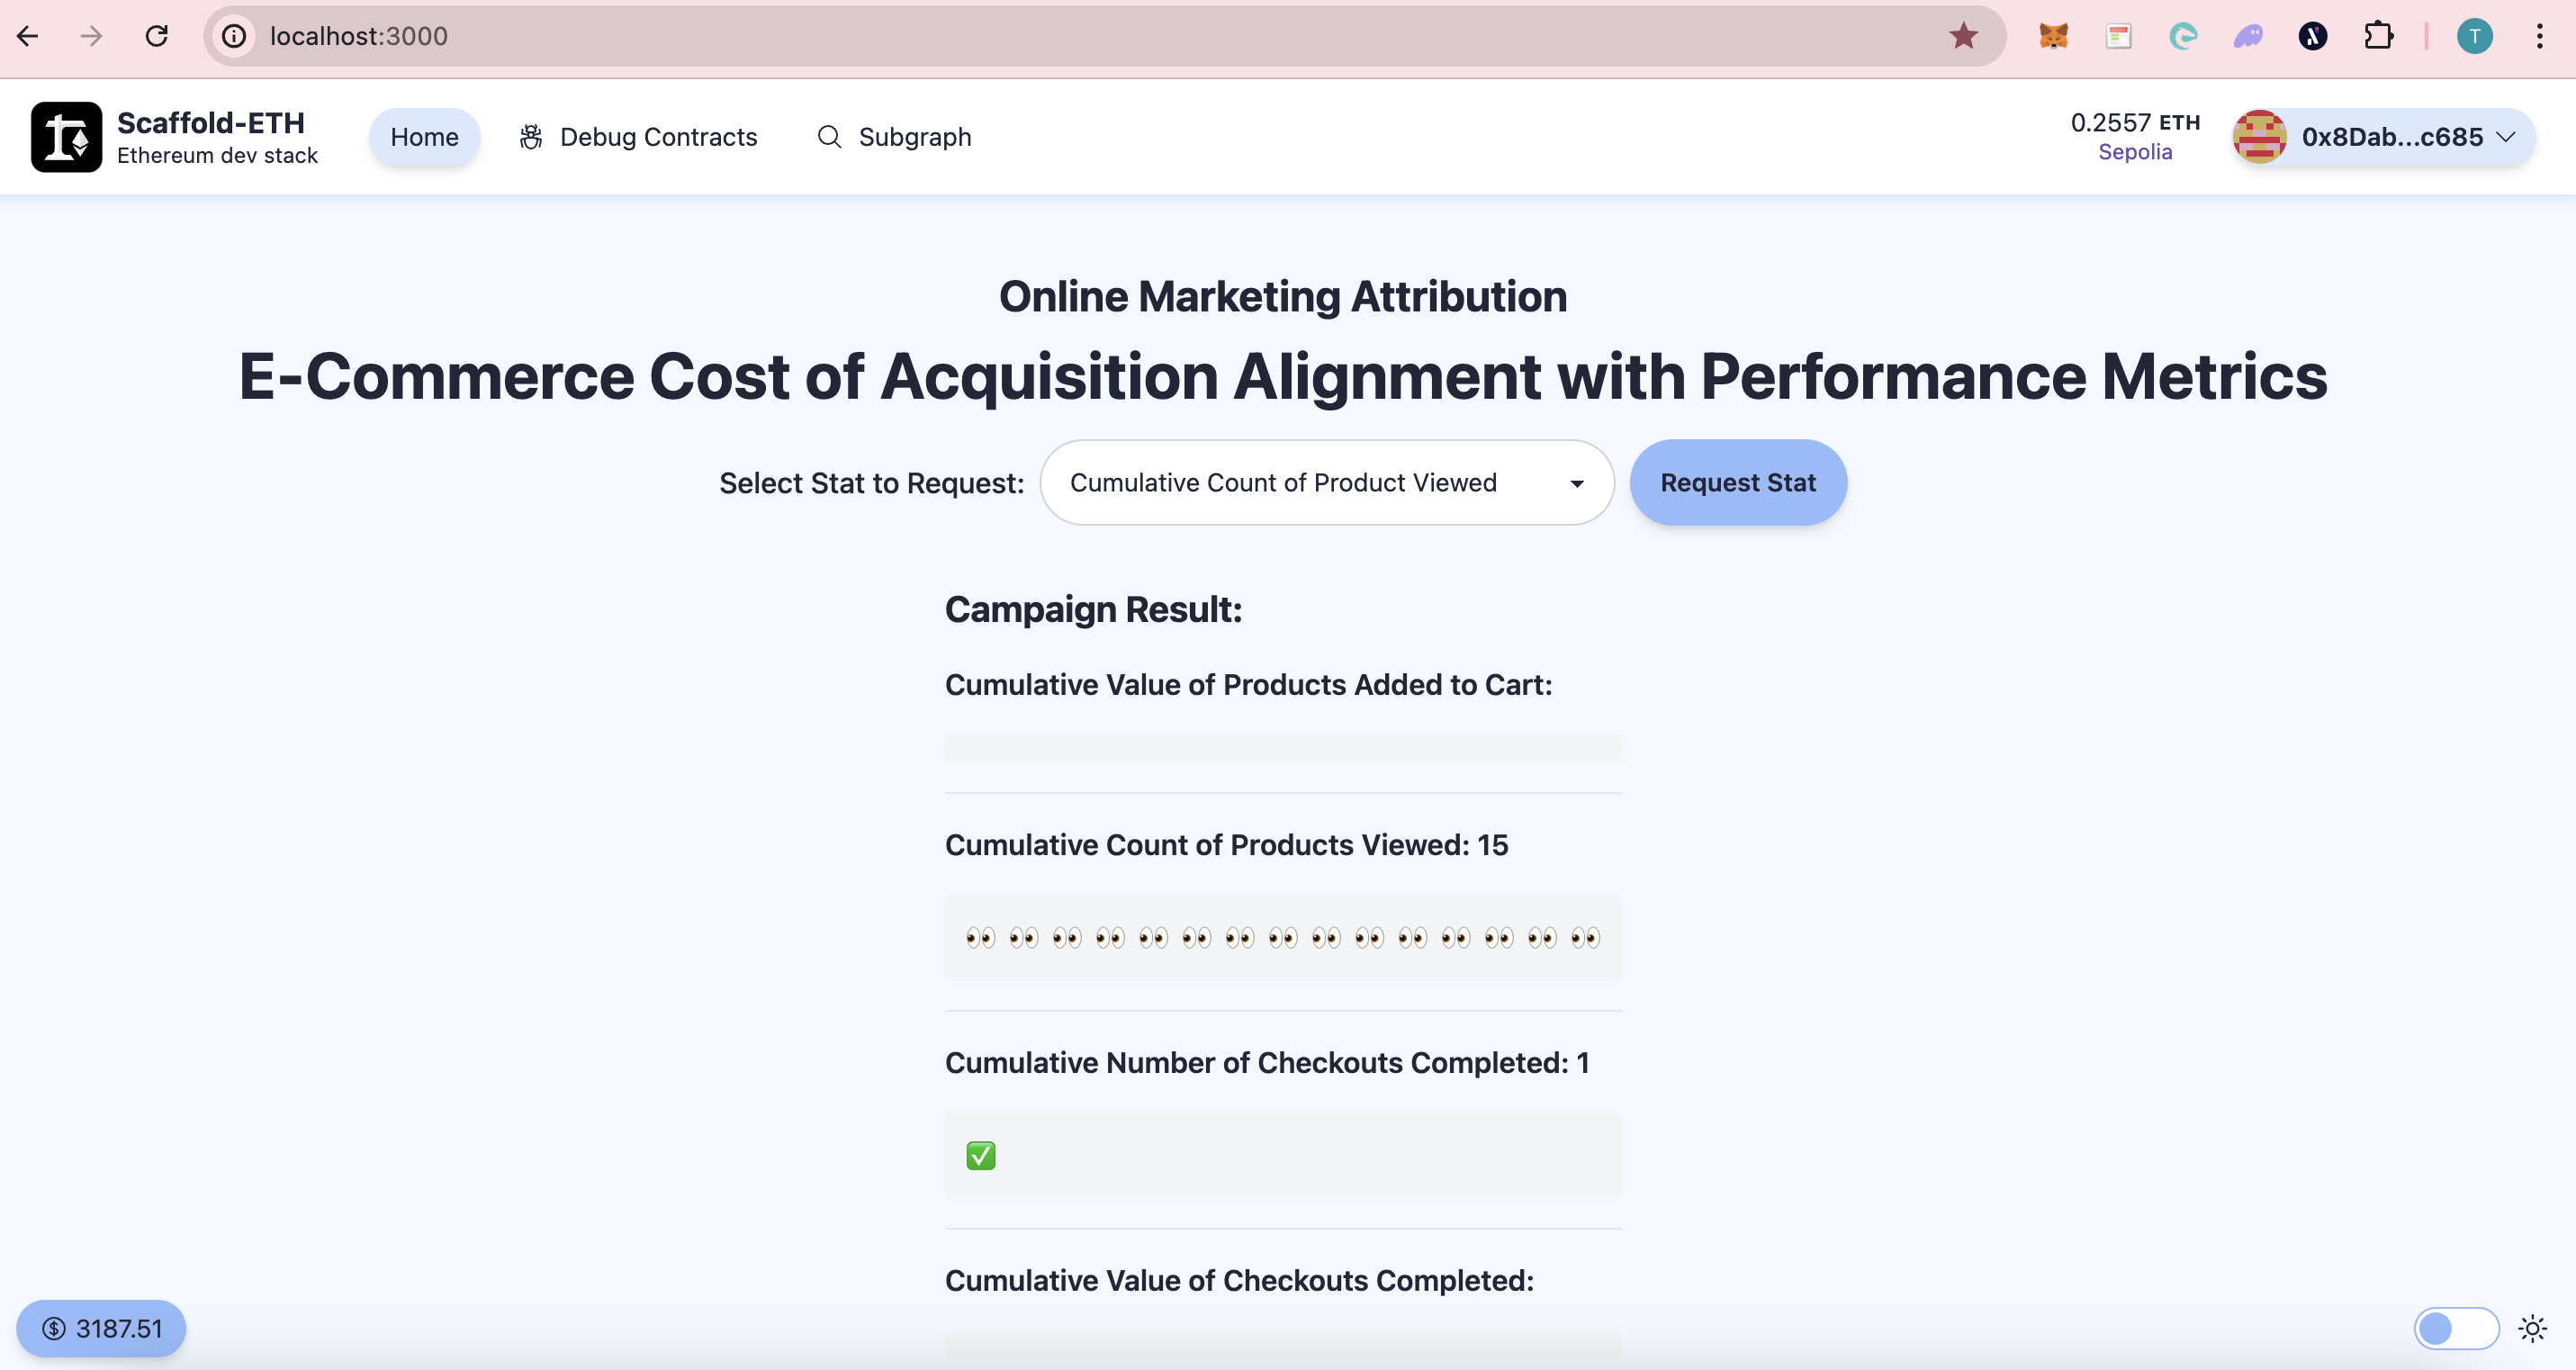Click 'Cumulative Value of Checkouts Completed'
Image resolution: width=2576 pixels, height=1370 pixels.
click(x=1240, y=1281)
